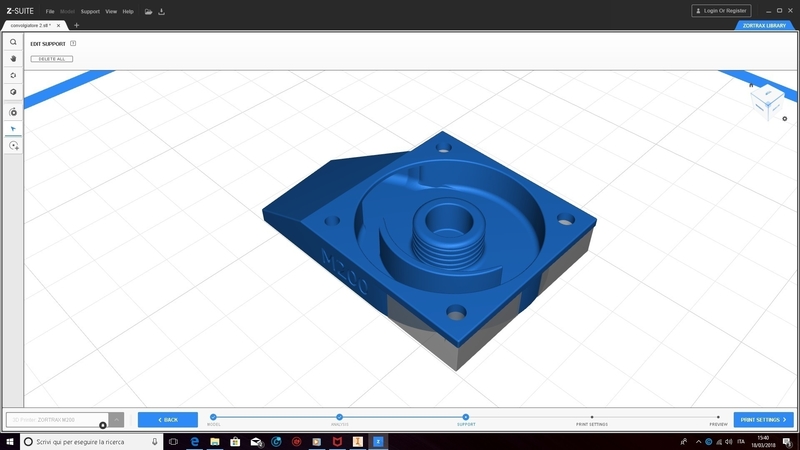Select the add support point tool

tap(14, 146)
